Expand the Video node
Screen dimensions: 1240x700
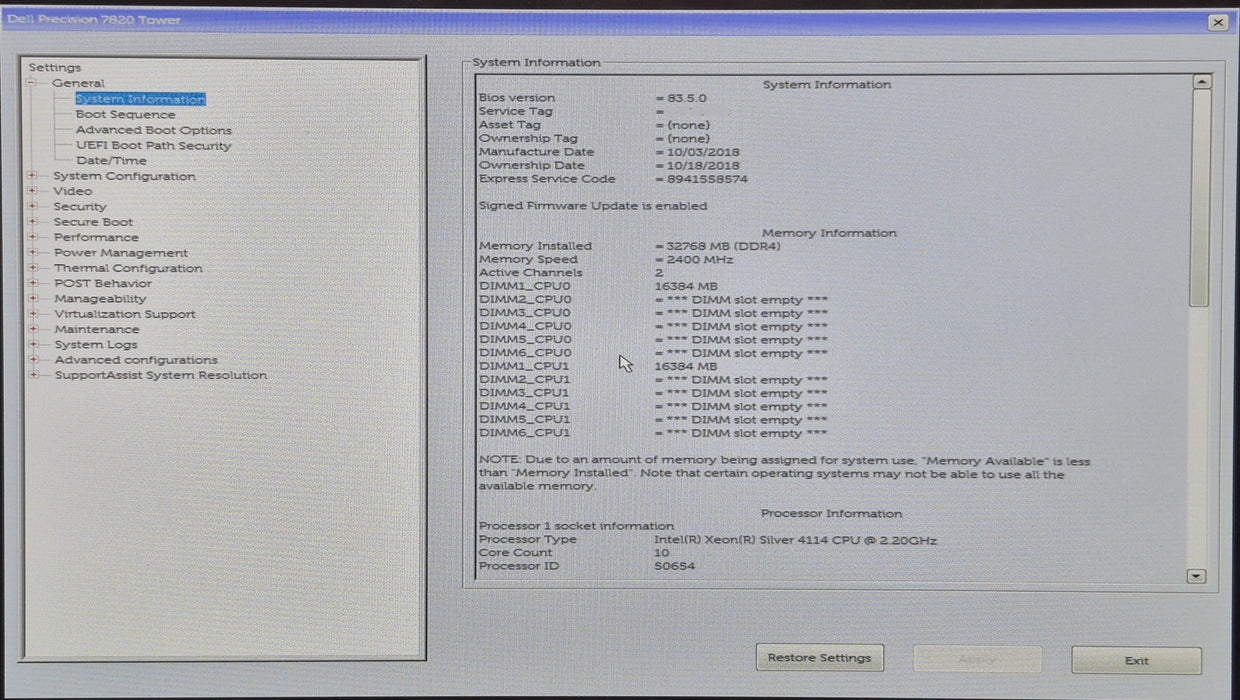pyautogui.click(x=33, y=191)
